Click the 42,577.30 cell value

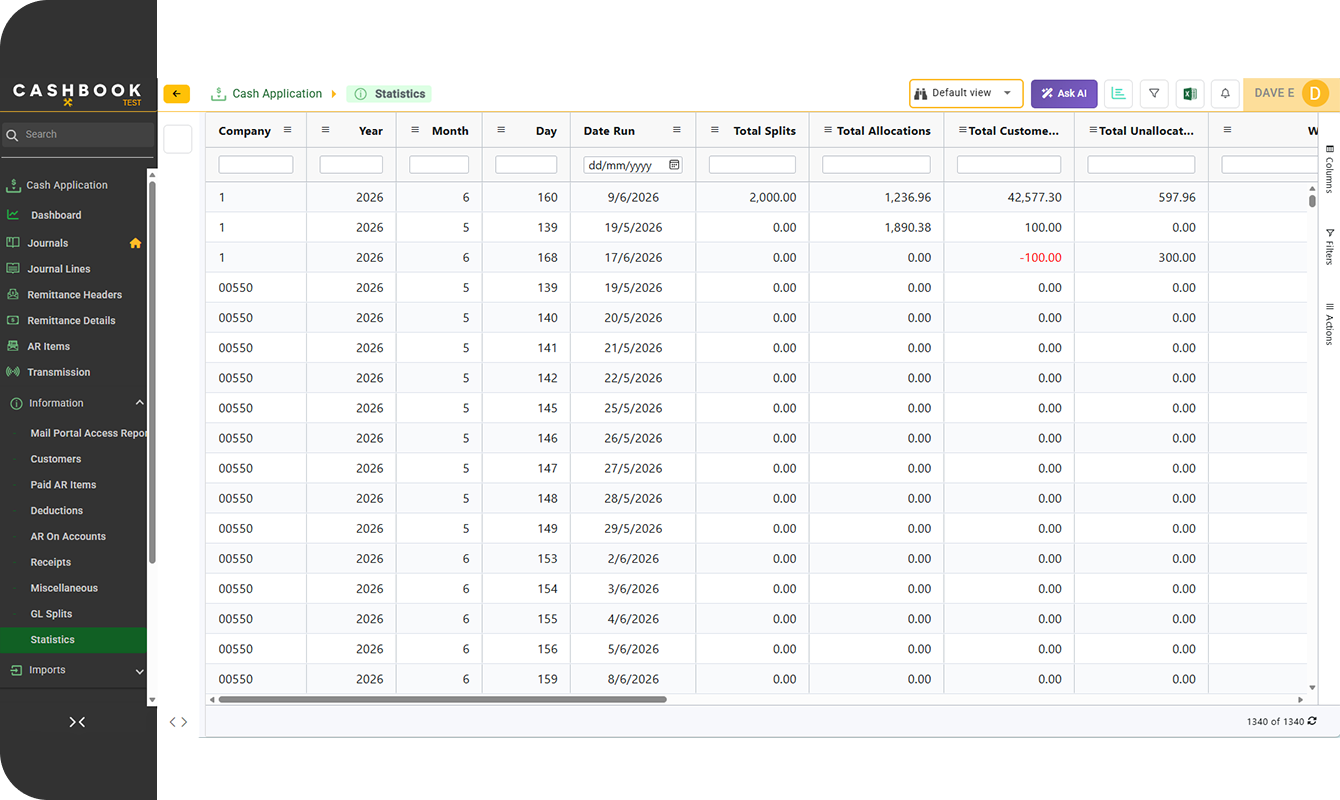(x=1035, y=198)
